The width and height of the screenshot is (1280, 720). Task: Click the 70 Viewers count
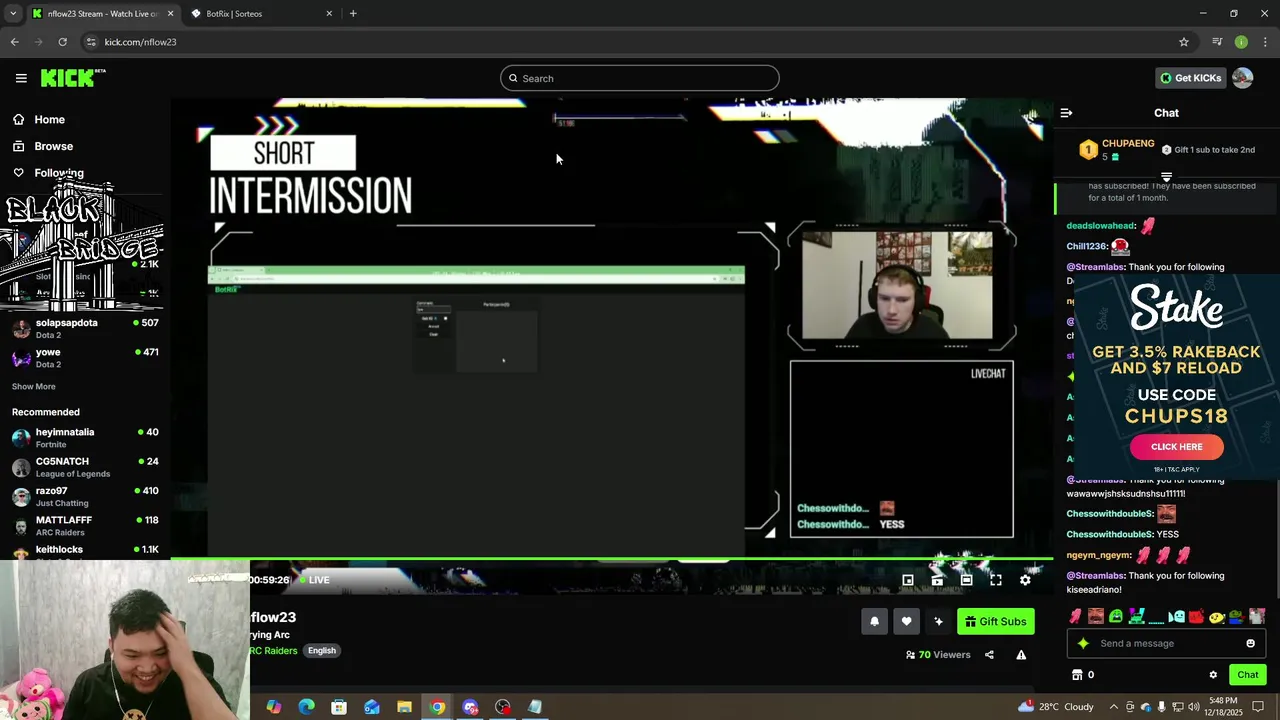938,655
